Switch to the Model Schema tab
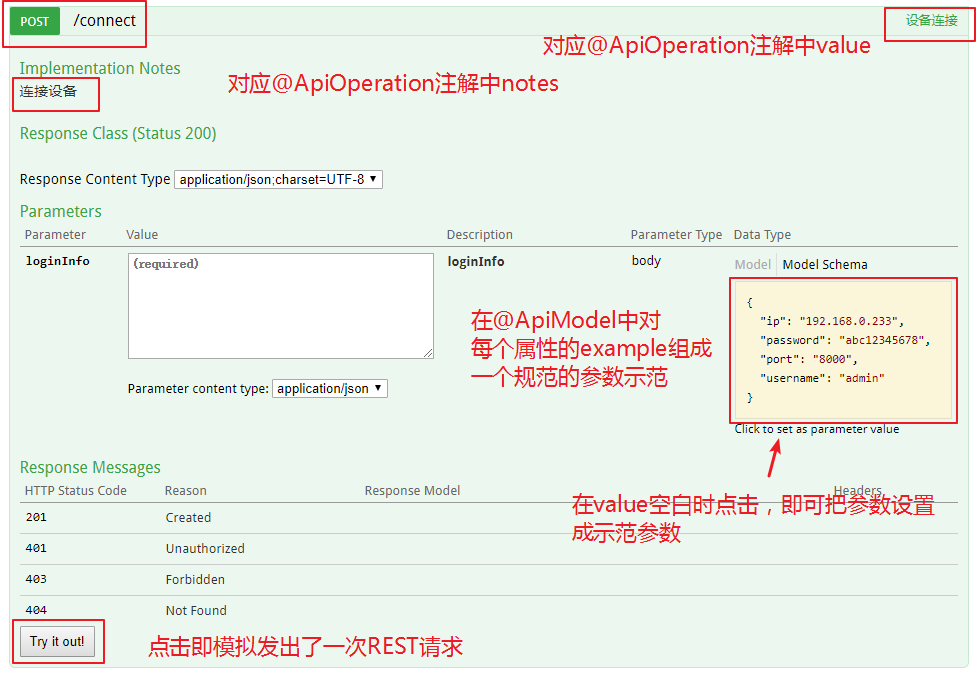 click(824, 264)
